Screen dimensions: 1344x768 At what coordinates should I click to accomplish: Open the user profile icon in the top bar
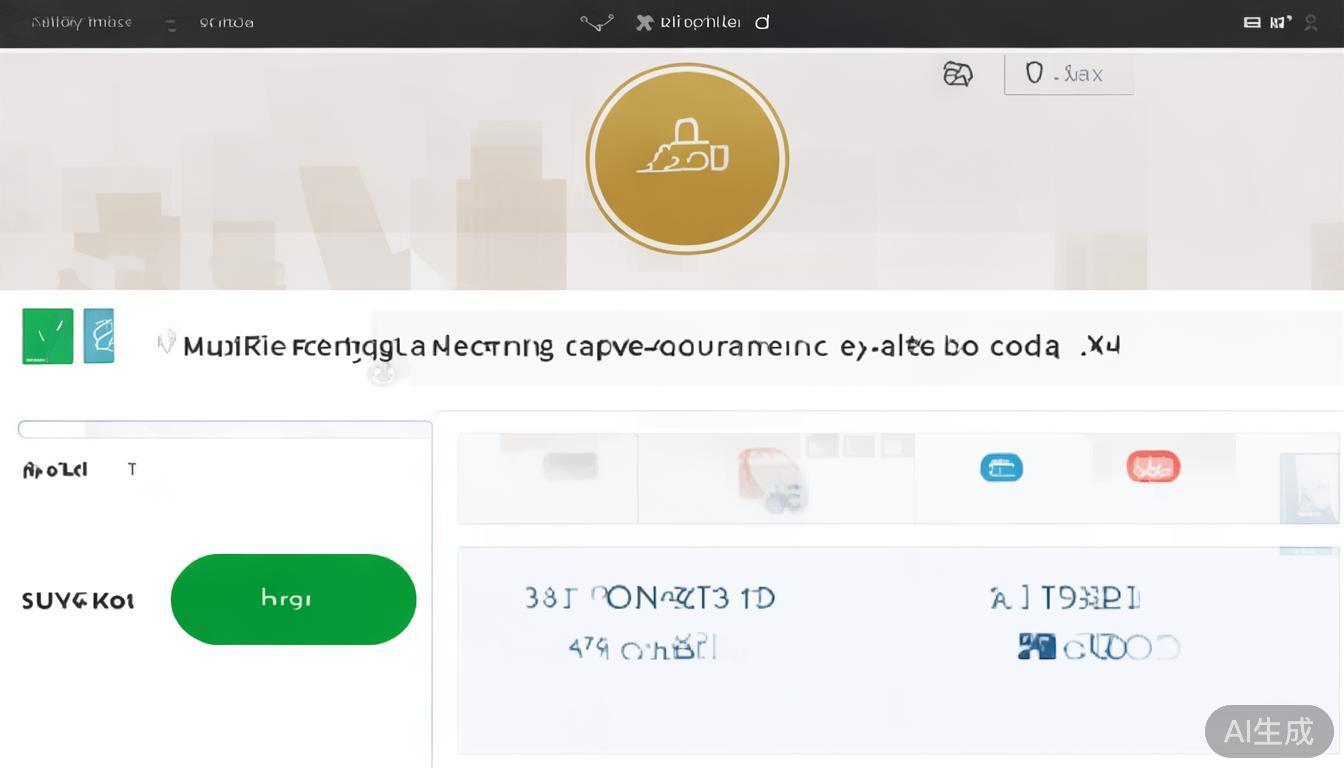pyautogui.click(x=1311, y=22)
